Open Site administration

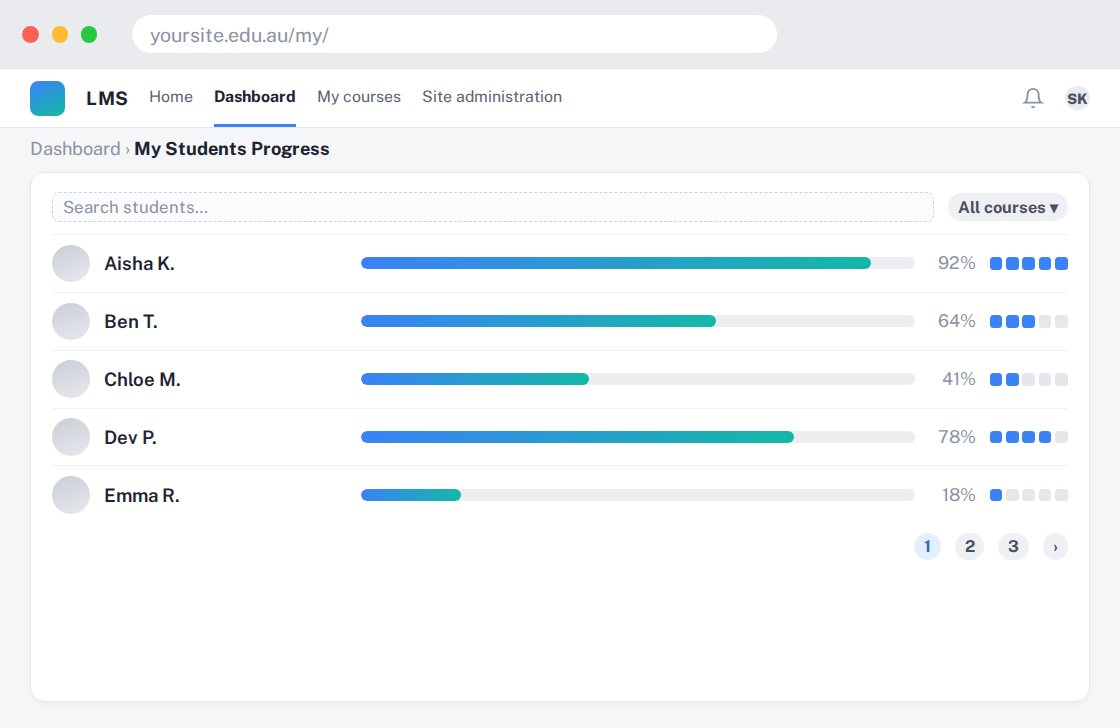click(492, 96)
